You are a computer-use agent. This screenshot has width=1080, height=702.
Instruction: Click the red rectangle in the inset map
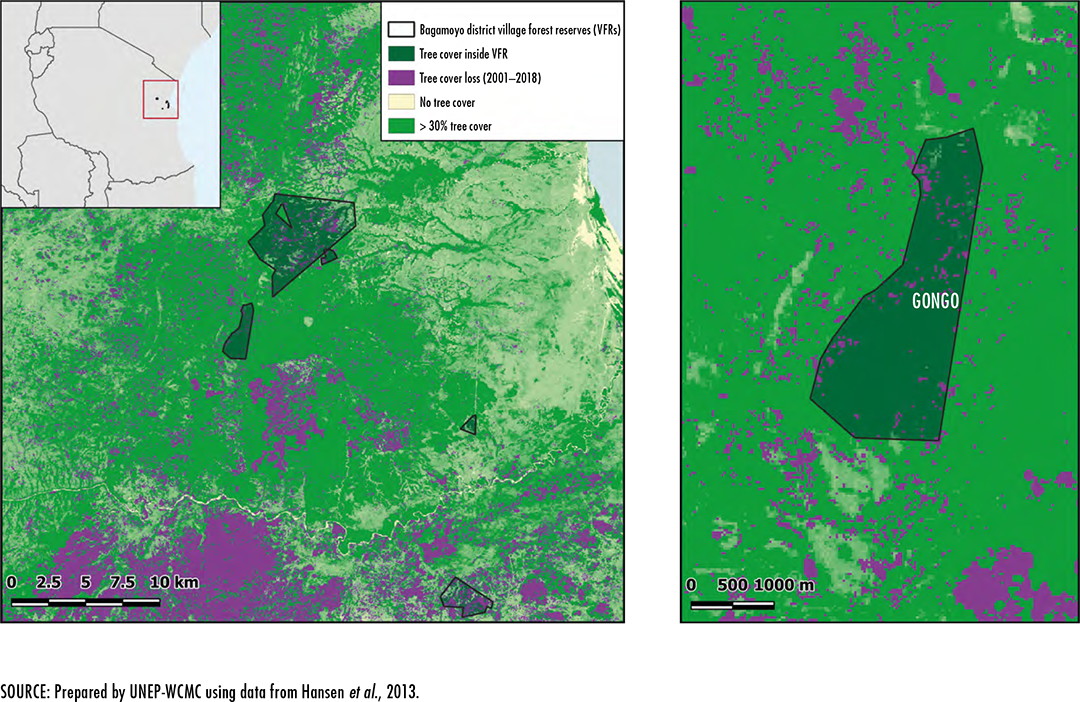pos(161,100)
